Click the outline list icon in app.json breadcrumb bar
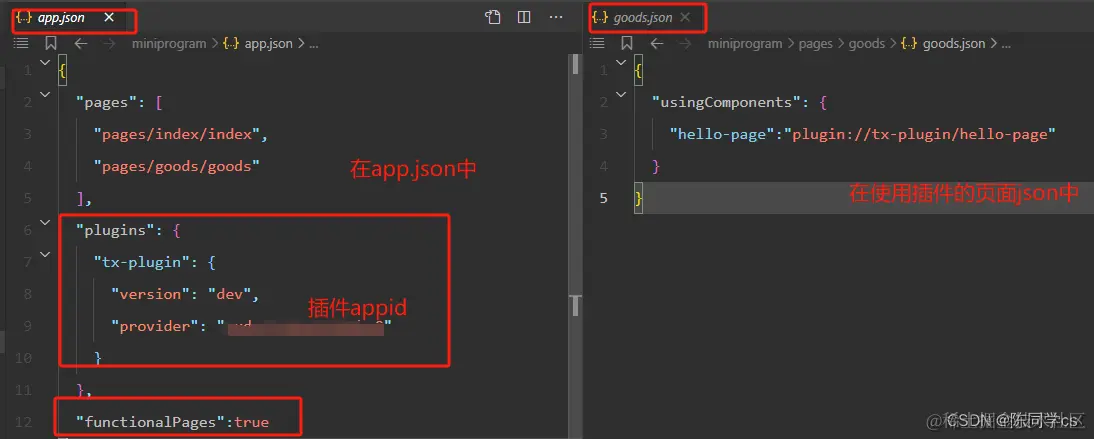1094x439 pixels. pos(21,43)
